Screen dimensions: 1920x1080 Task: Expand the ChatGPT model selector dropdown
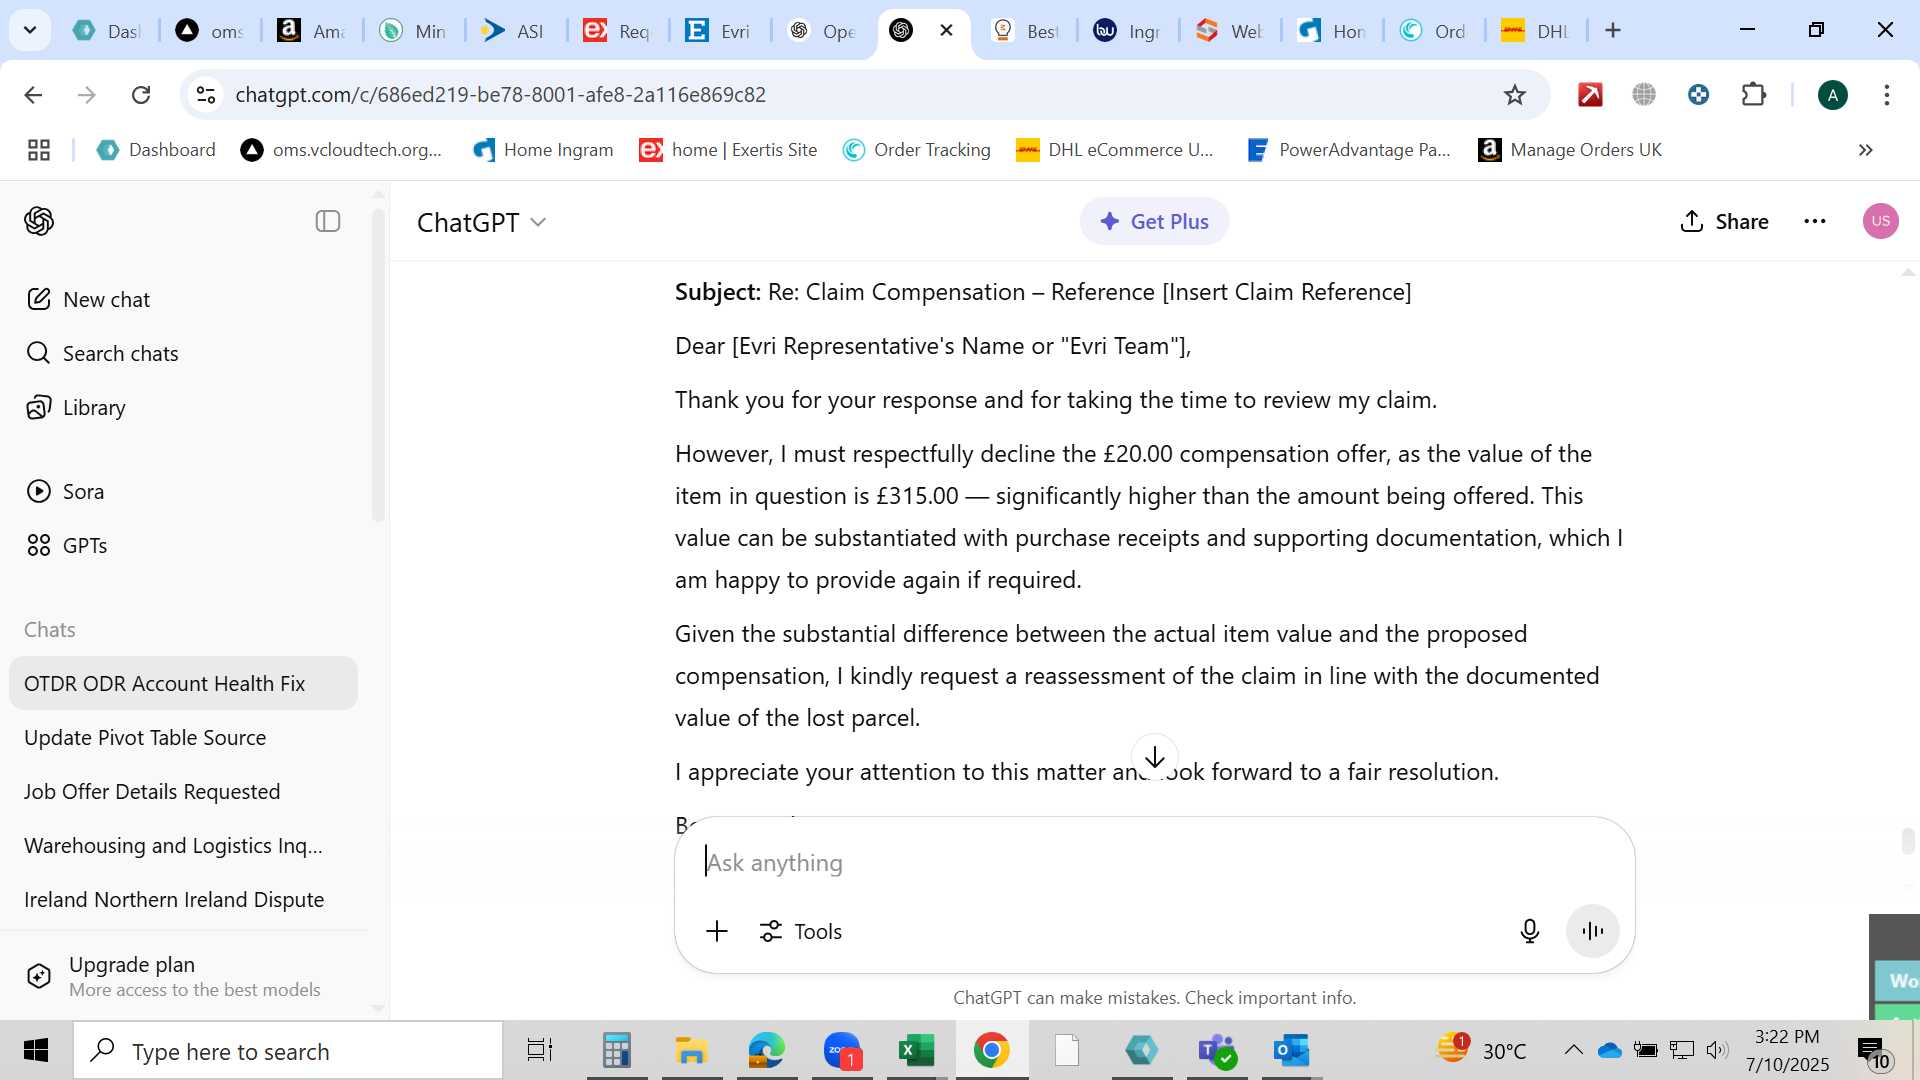(482, 222)
